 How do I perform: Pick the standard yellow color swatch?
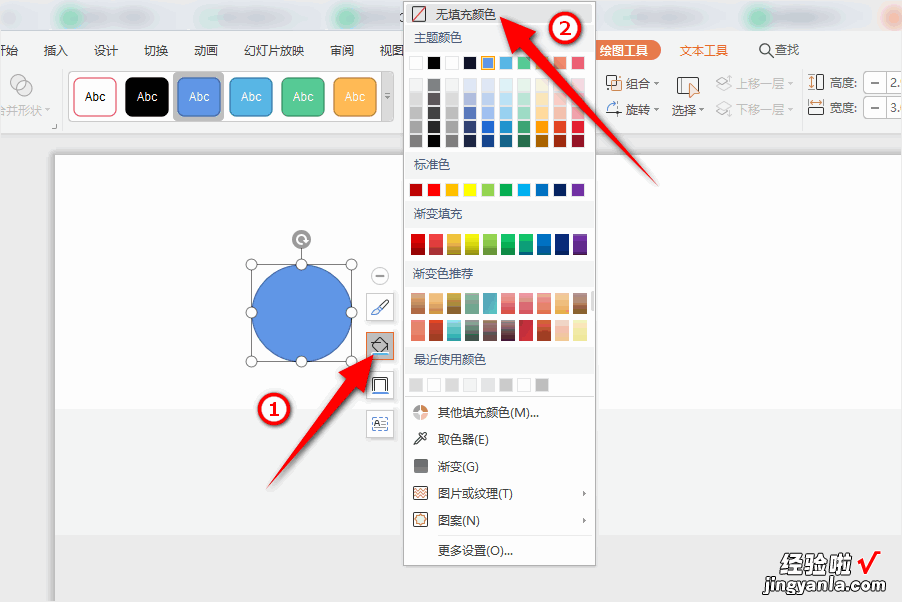(470, 190)
